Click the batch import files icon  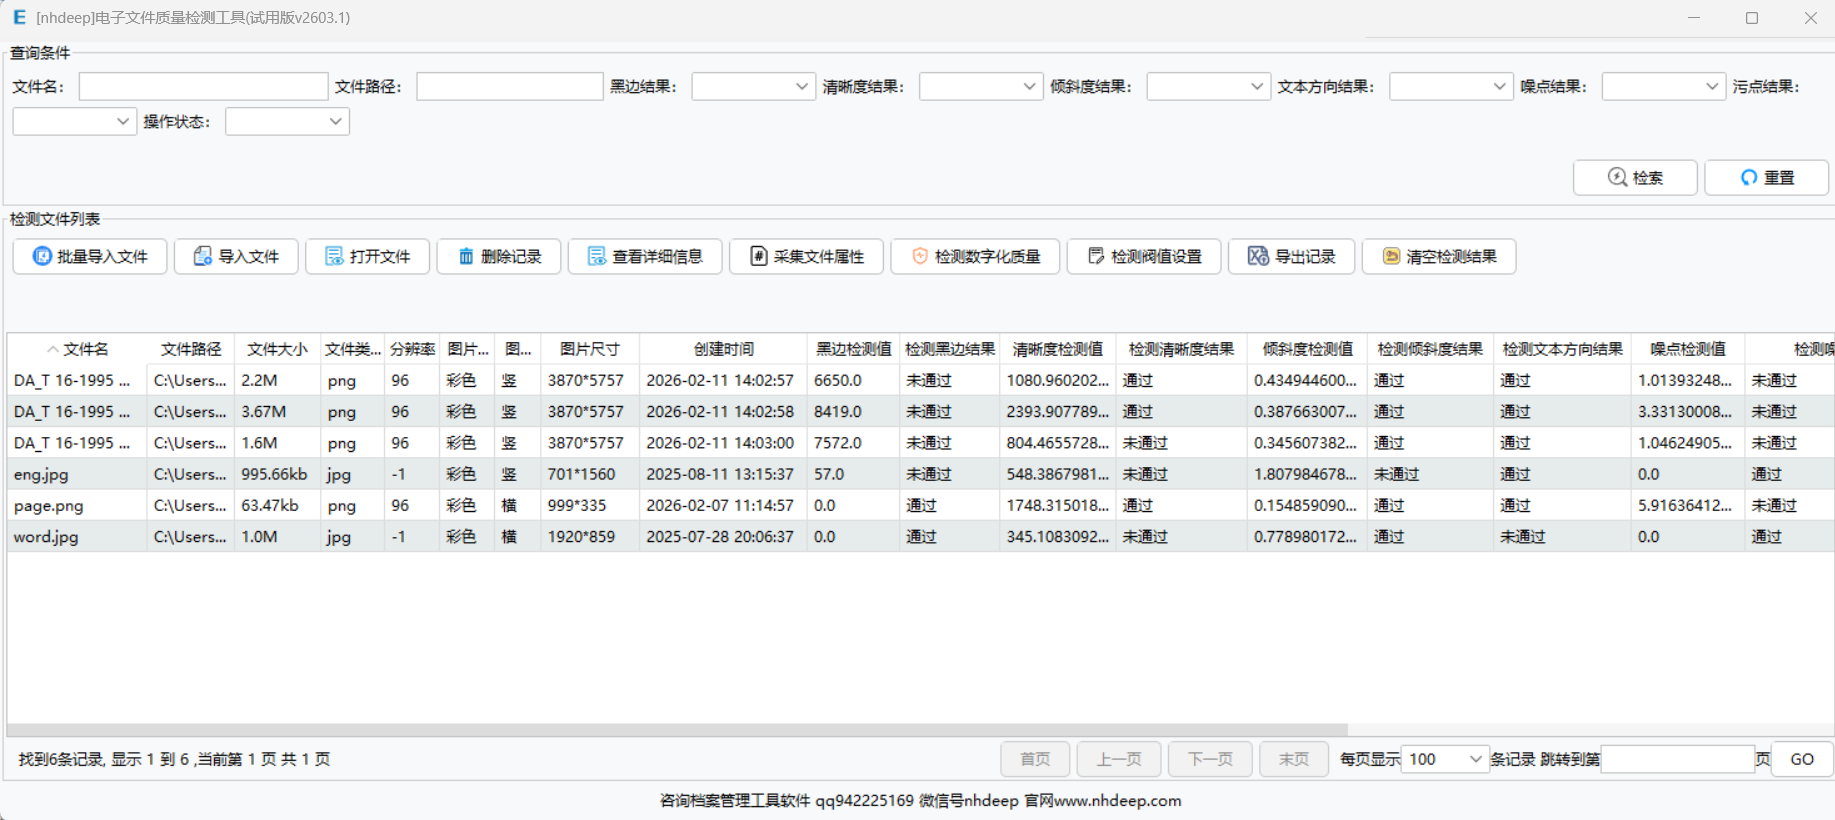(x=42, y=256)
